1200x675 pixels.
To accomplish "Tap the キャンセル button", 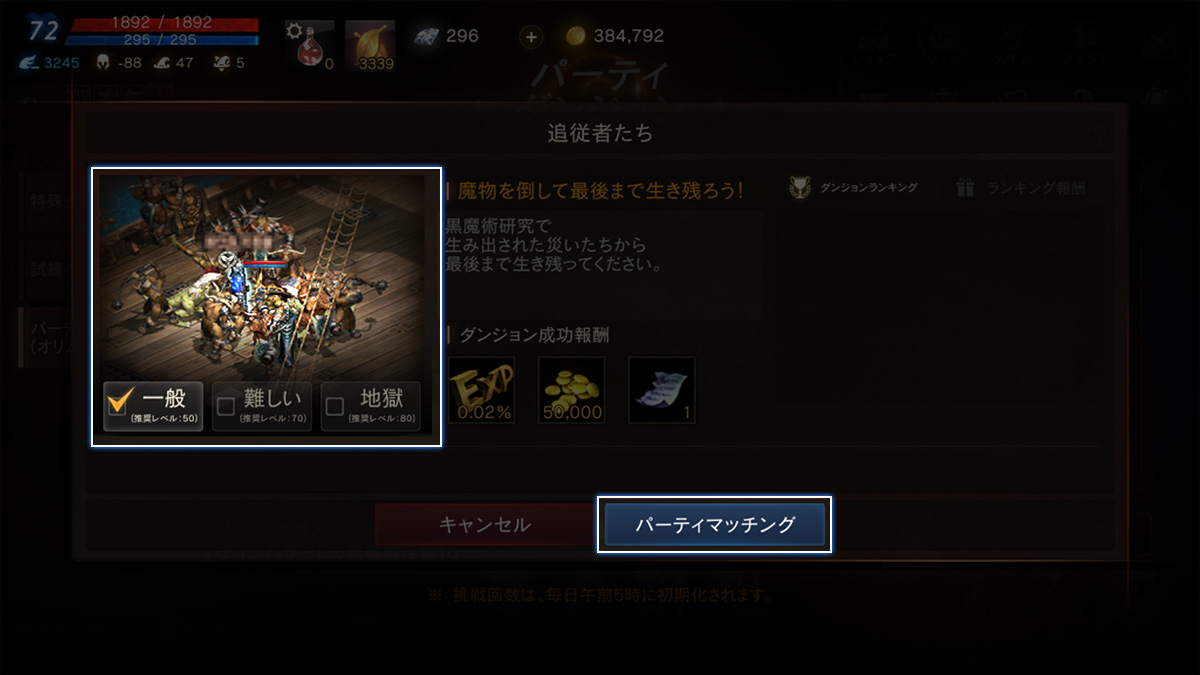I will pos(484,525).
